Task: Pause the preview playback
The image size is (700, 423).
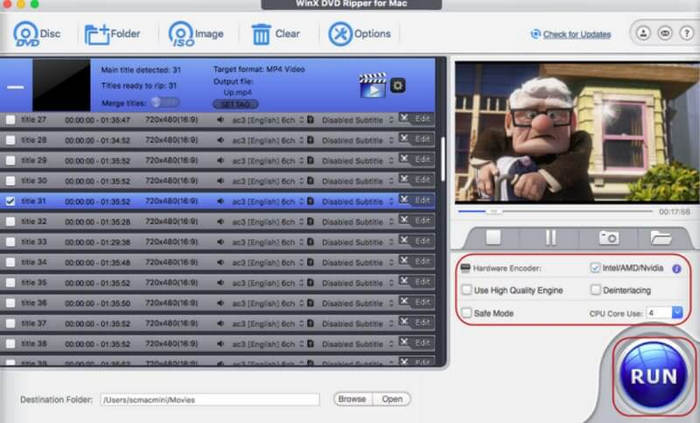Action: coord(551,237)
